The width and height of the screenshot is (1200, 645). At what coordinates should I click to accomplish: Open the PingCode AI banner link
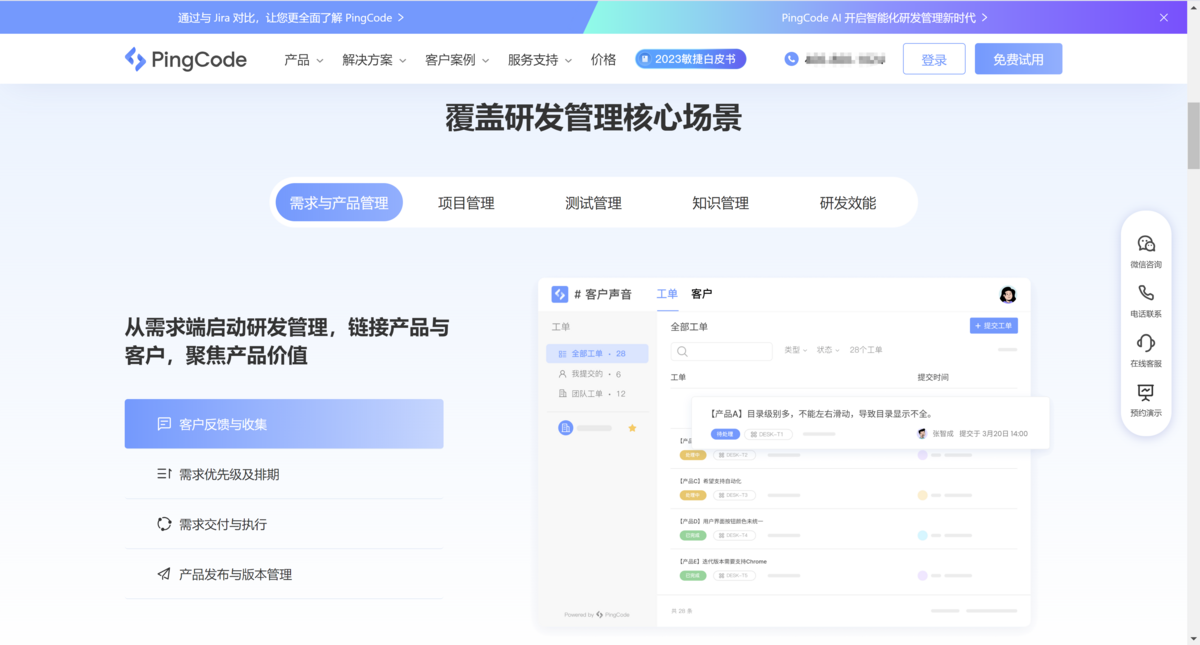coord(884,17)
